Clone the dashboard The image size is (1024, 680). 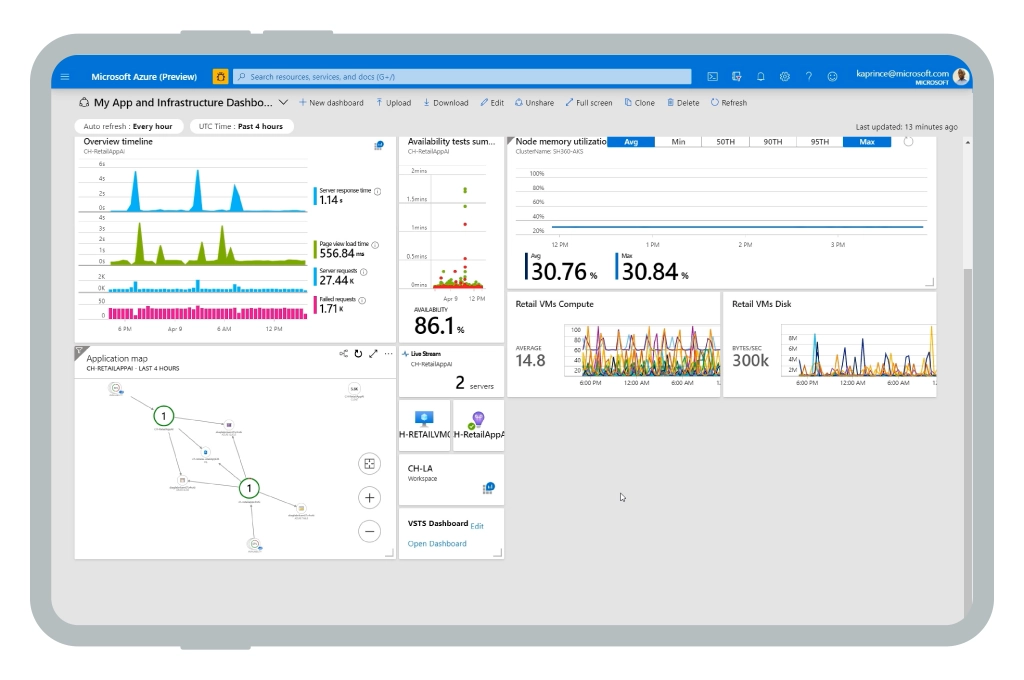click(639, 103)
